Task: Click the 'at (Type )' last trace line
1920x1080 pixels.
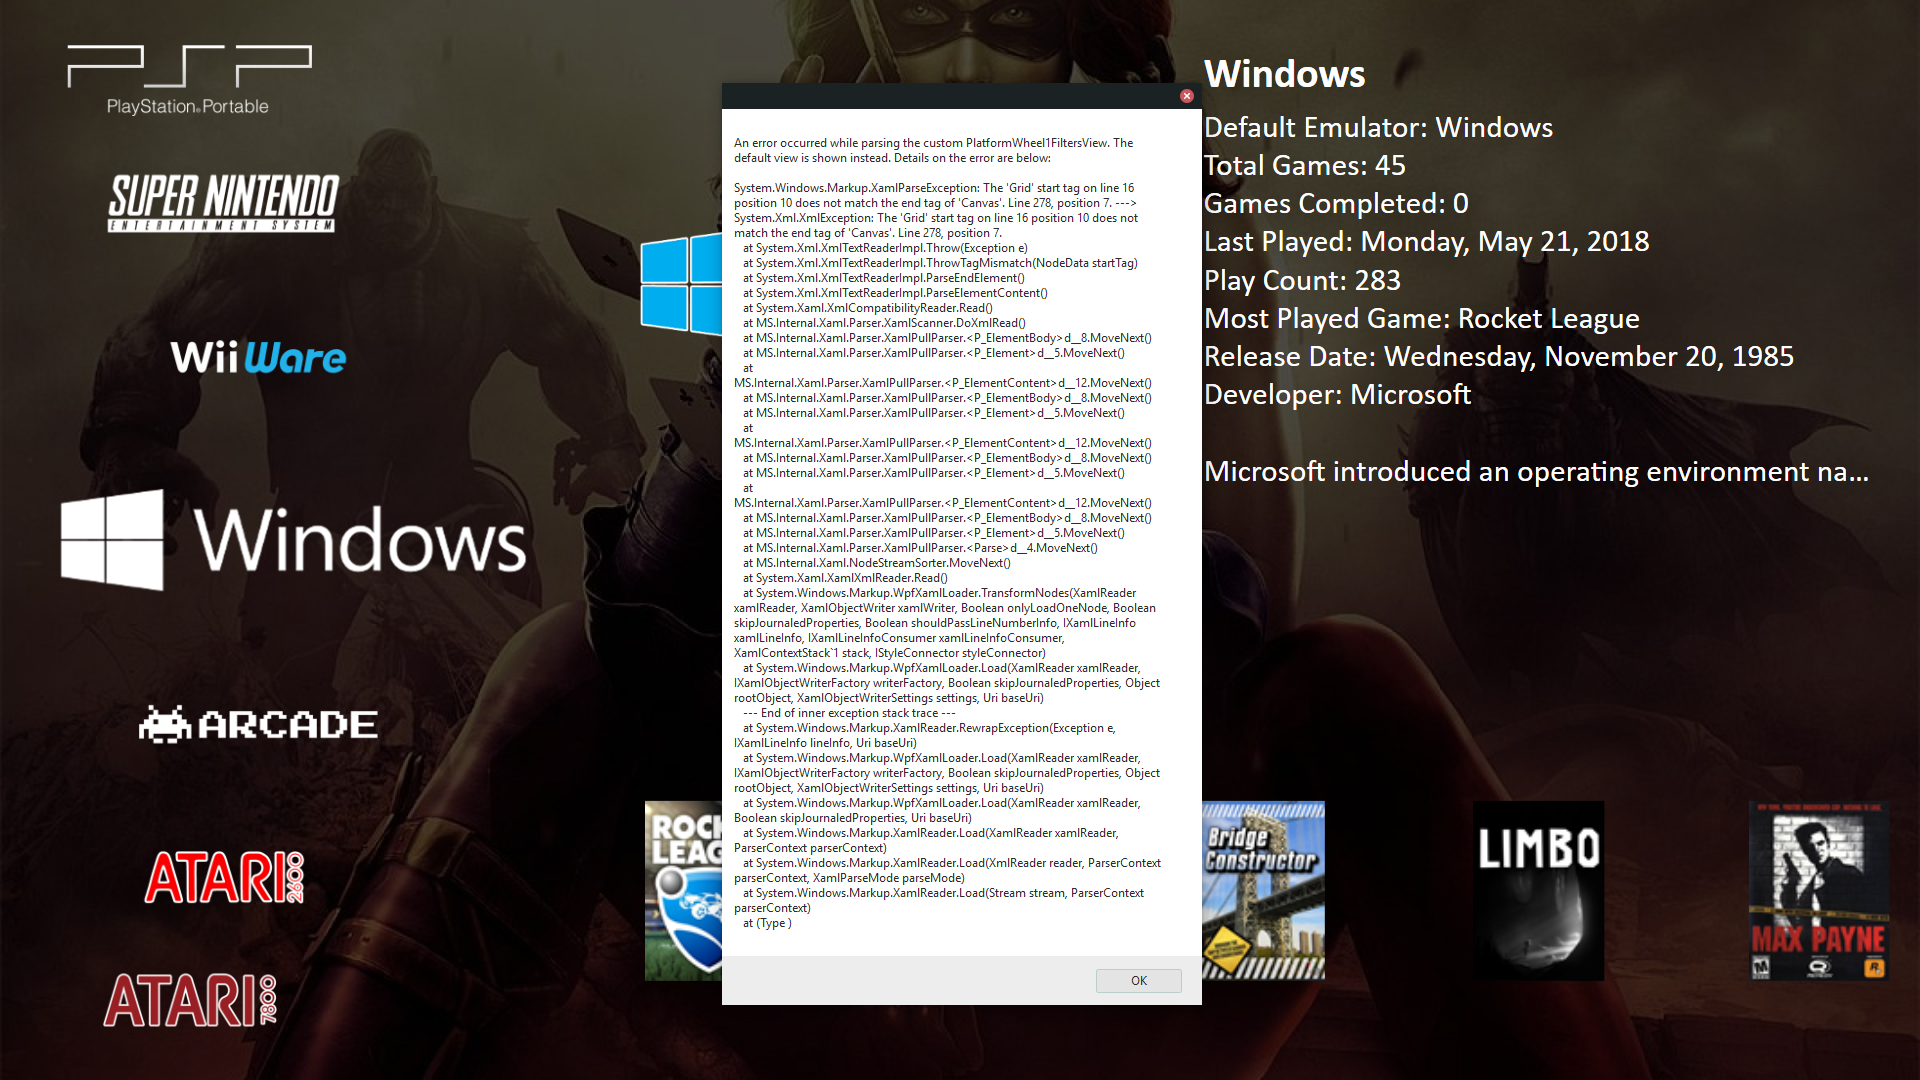Action: pyautogui.click(x=767, y=923)
